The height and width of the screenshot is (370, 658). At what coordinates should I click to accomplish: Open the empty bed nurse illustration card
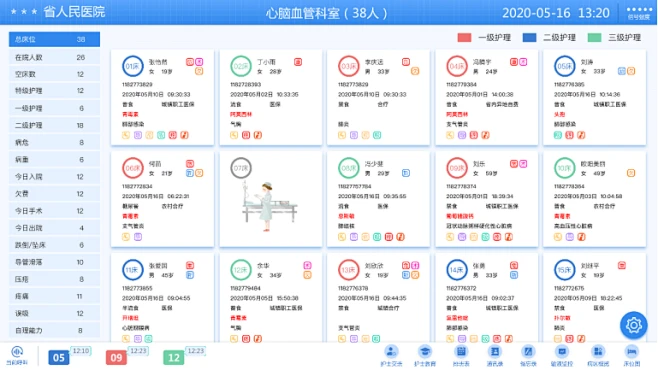271,199
